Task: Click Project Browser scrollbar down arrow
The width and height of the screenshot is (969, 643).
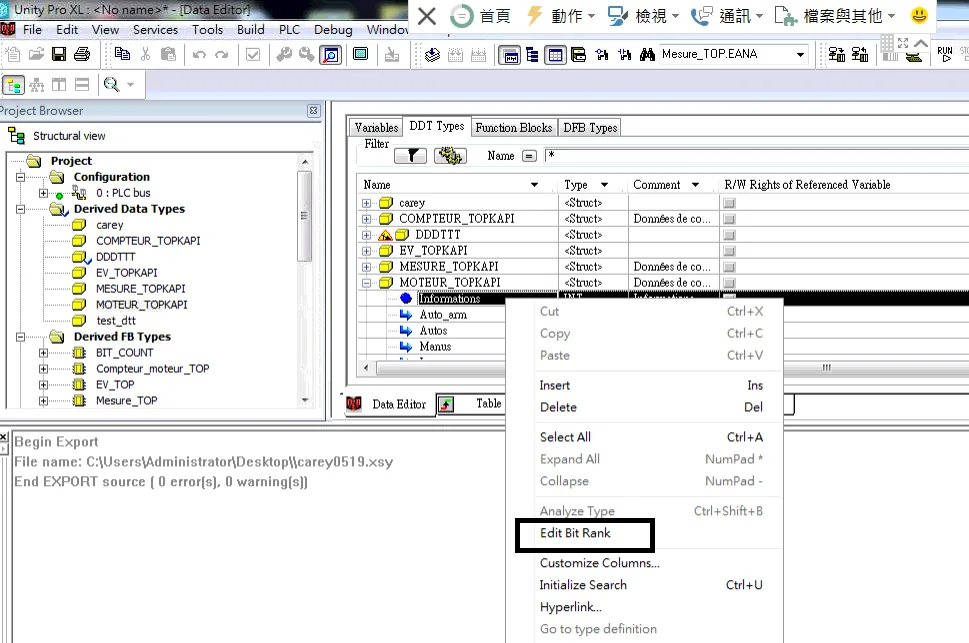Action: [305, 401]
